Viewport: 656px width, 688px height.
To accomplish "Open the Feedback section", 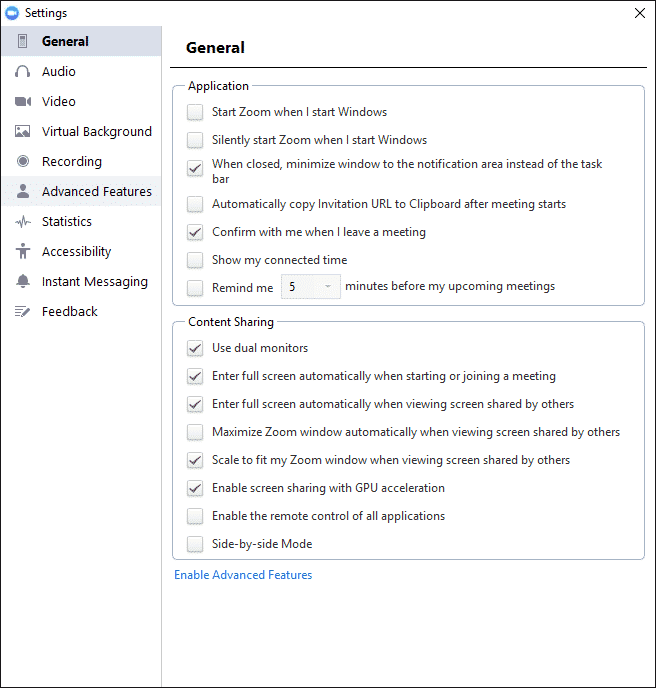I will [x=82, y=312].
